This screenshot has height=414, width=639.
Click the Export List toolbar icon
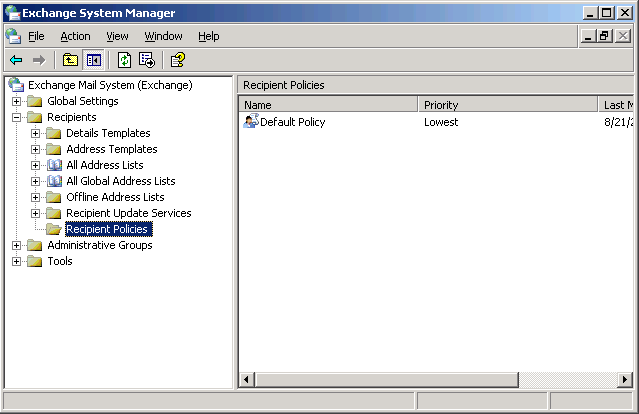pyautogui.click(x=147, y=60)
